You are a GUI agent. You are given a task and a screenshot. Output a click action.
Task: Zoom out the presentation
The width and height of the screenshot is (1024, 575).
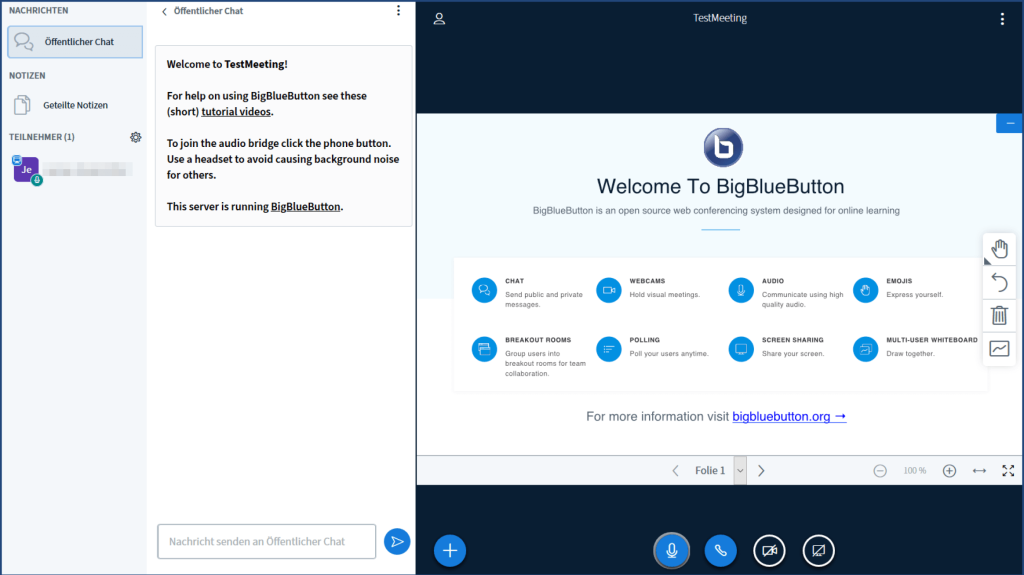[x=880, y=470]
